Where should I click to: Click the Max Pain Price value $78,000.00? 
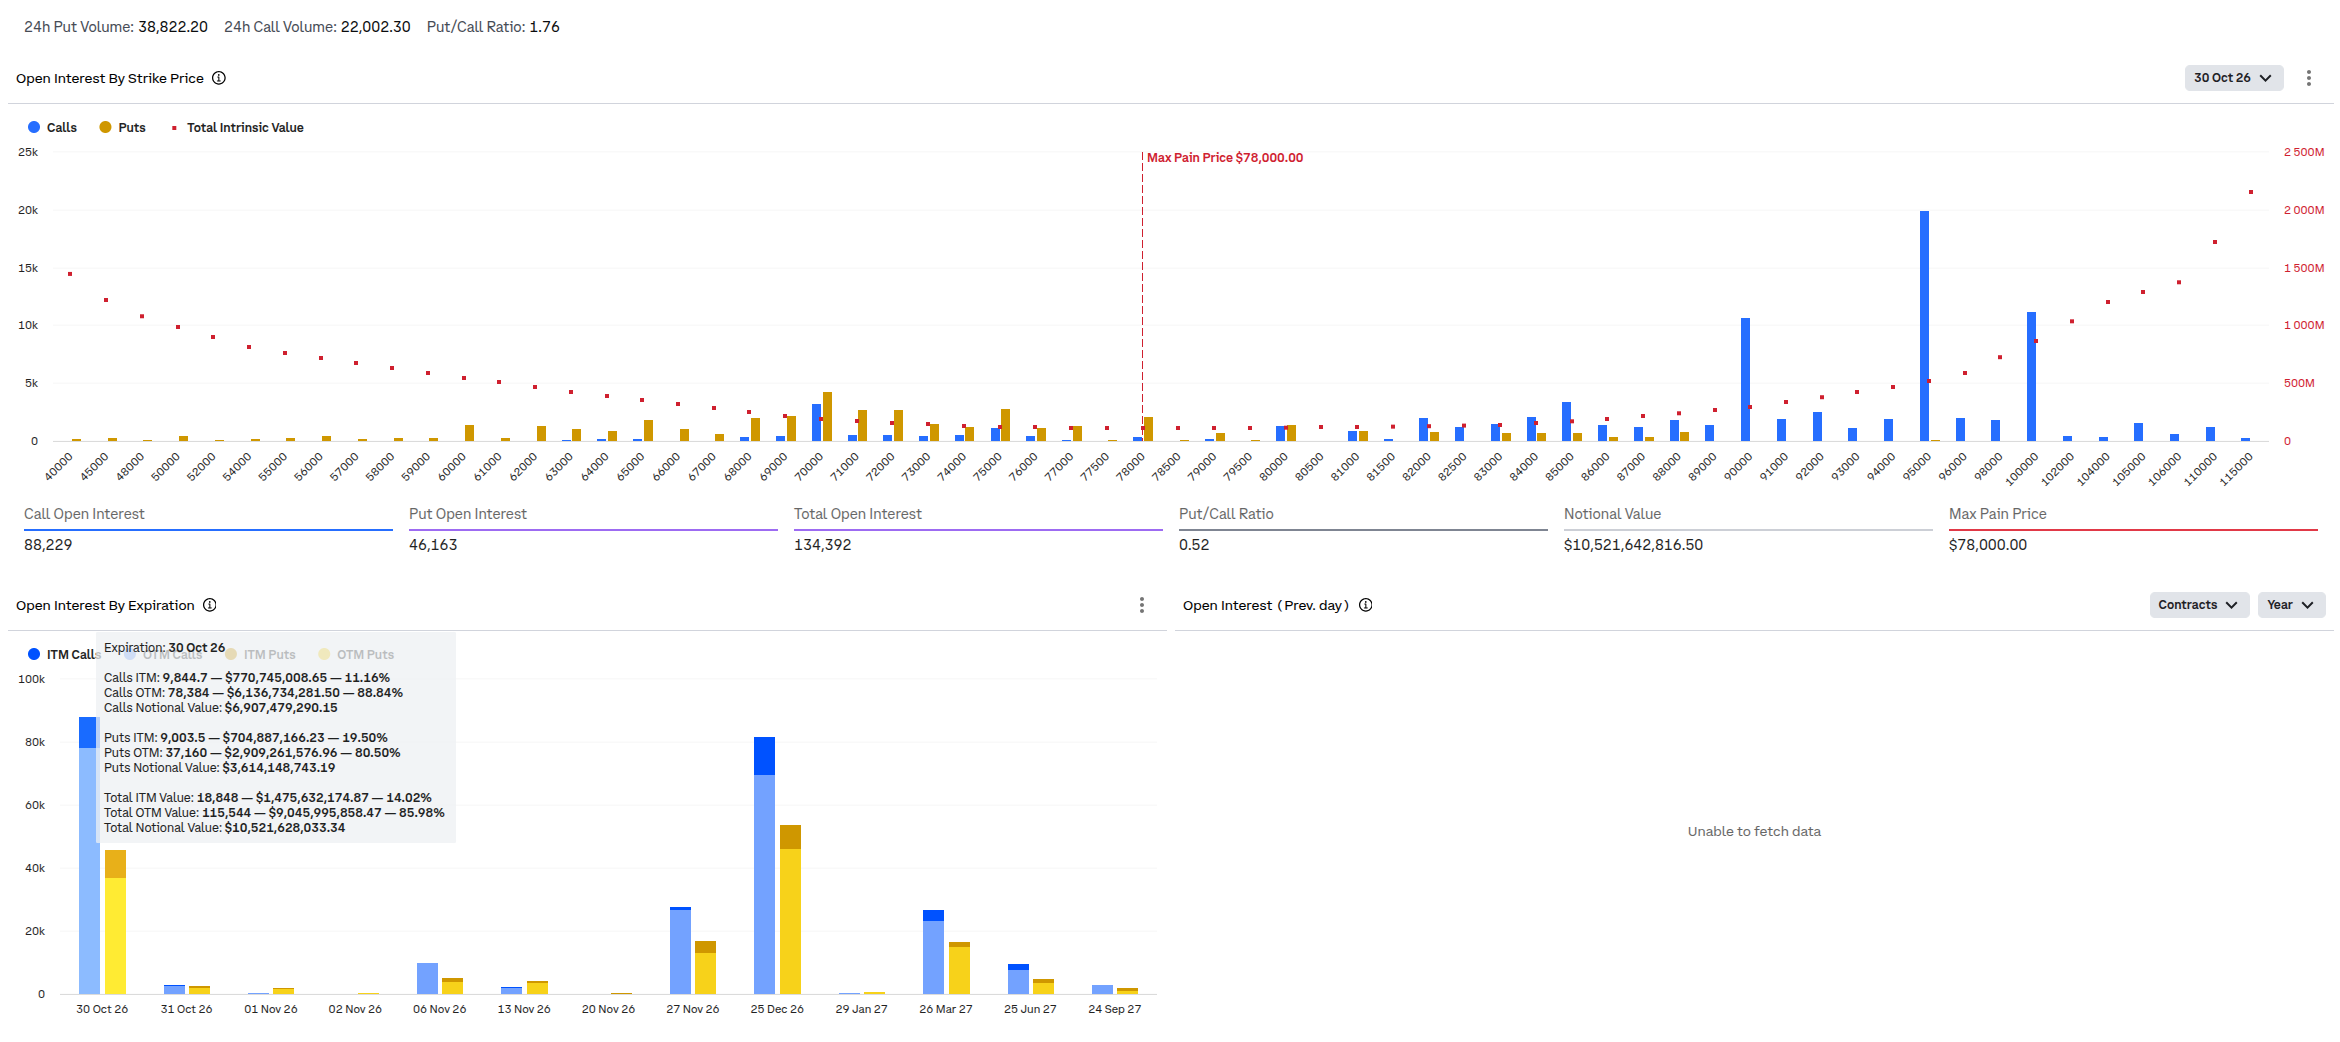(x=1988, y=545)
